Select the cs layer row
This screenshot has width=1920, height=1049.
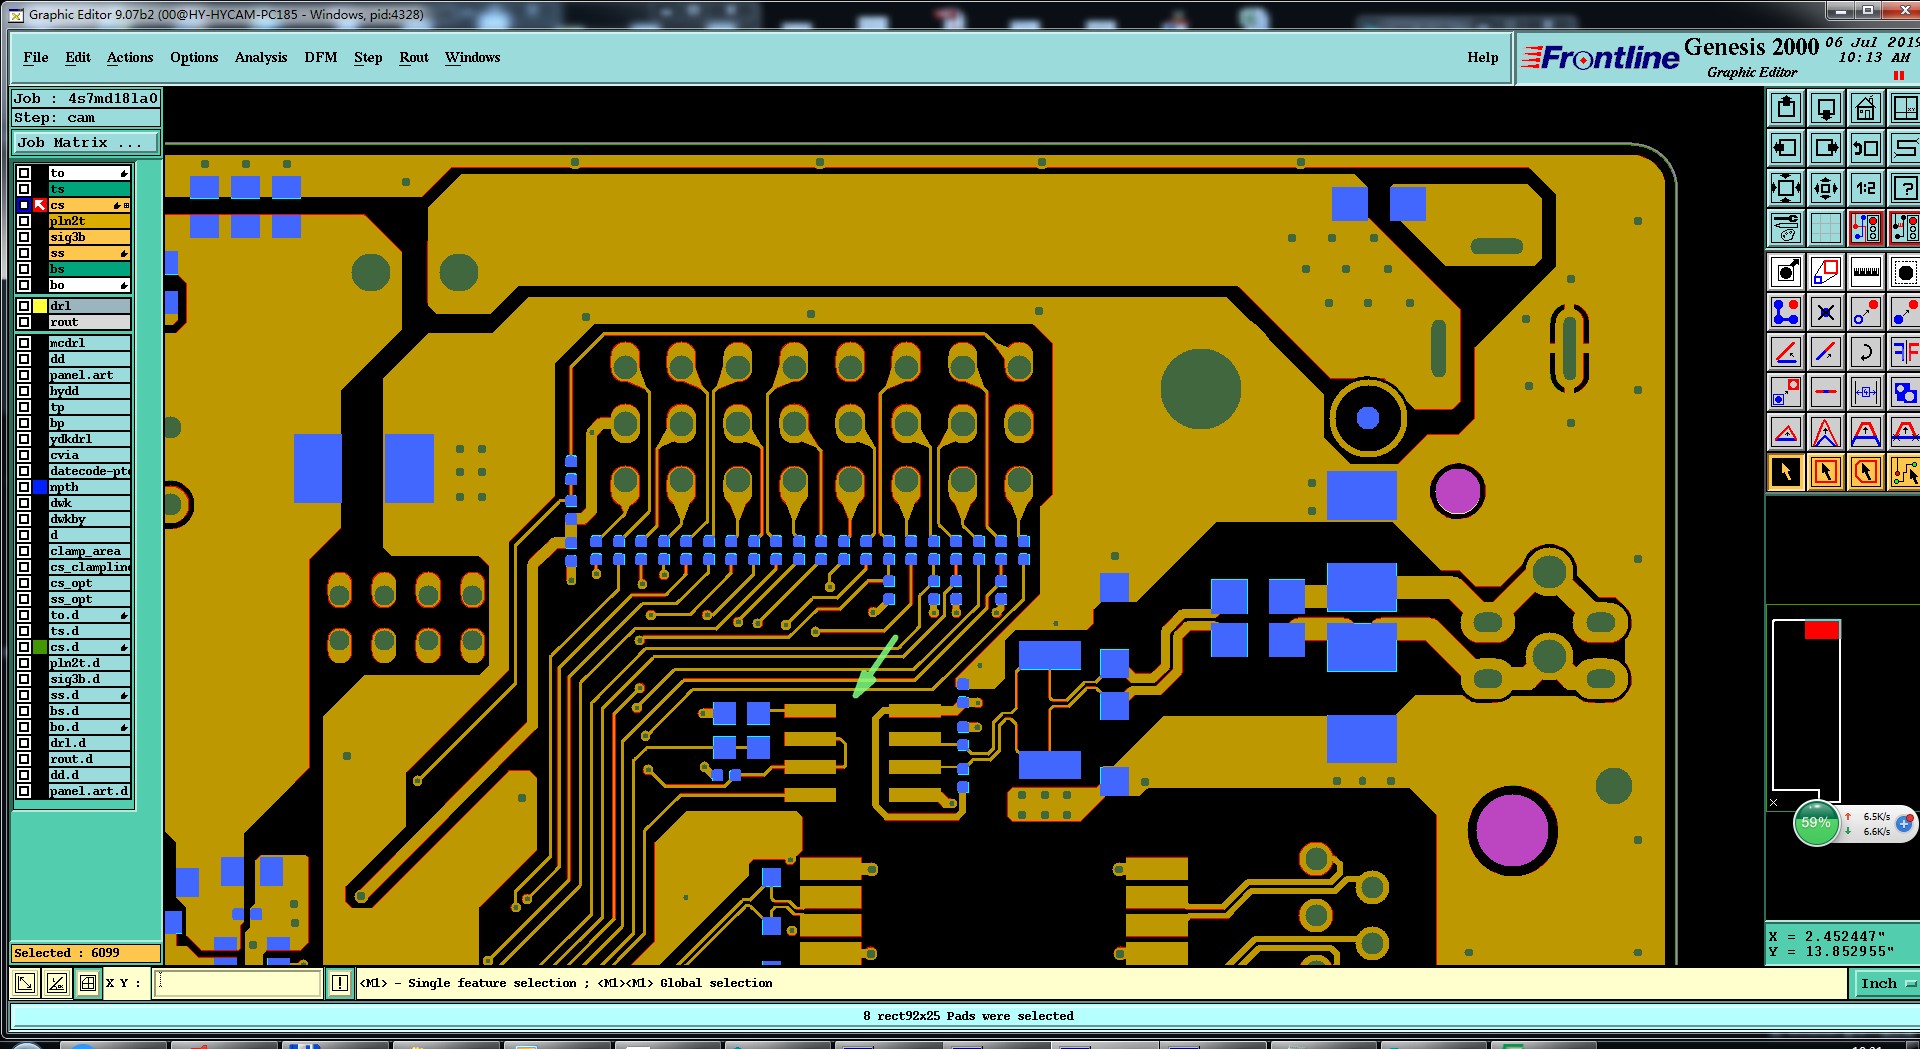(x=90, y=205)
